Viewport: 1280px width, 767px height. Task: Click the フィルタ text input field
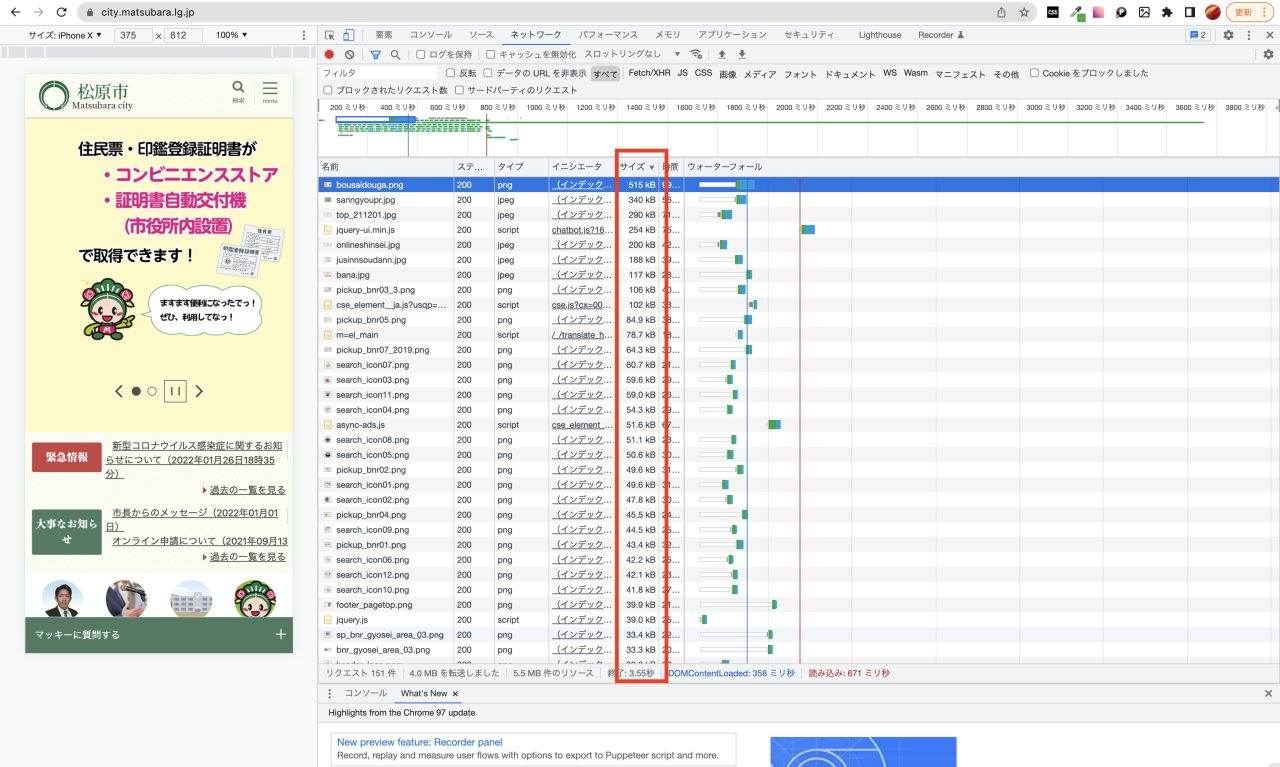(380, 73)
